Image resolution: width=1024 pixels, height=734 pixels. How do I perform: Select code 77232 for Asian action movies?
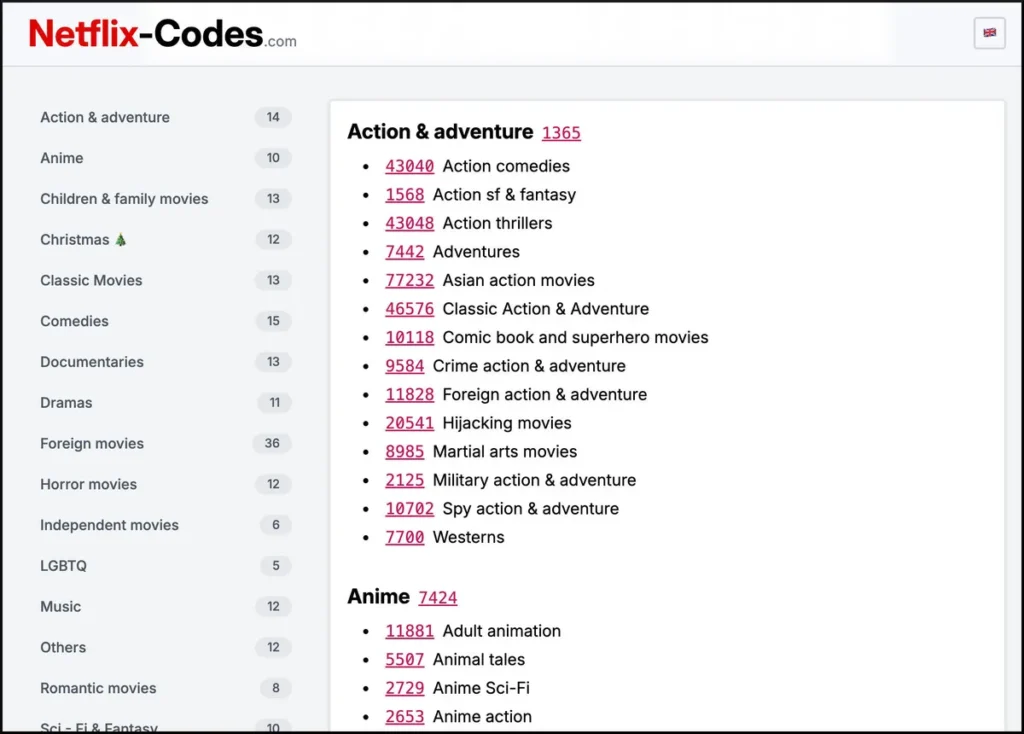point(409,280)
